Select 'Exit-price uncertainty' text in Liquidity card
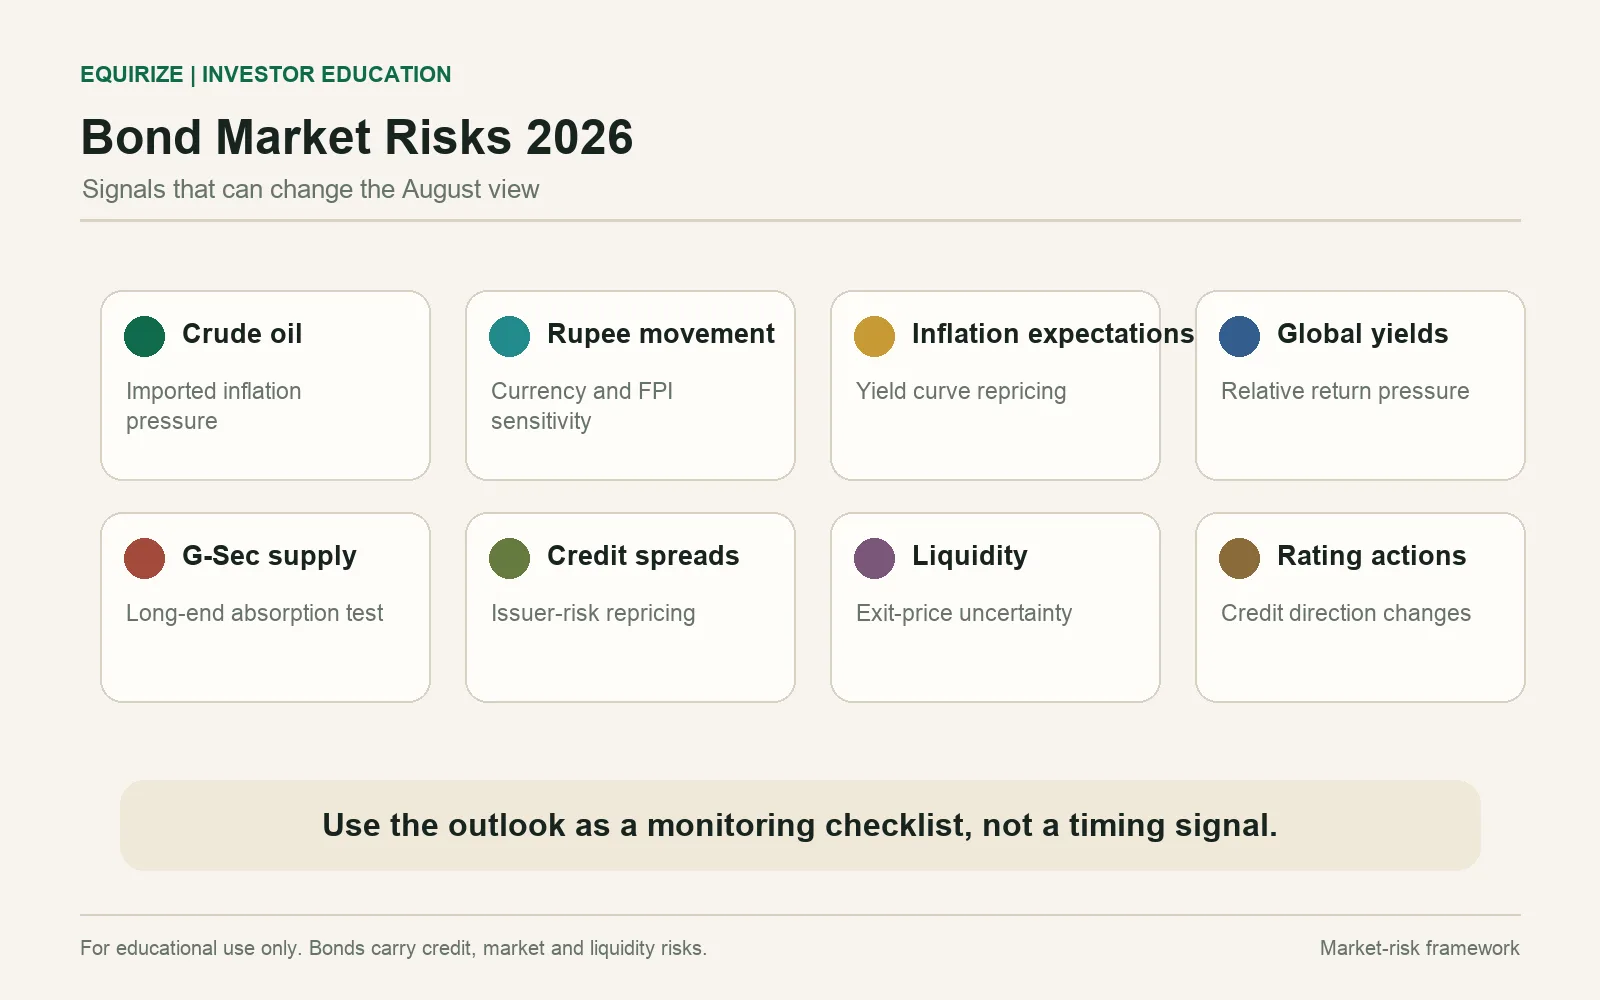The image size is (1600, 1000). (964, 613)
